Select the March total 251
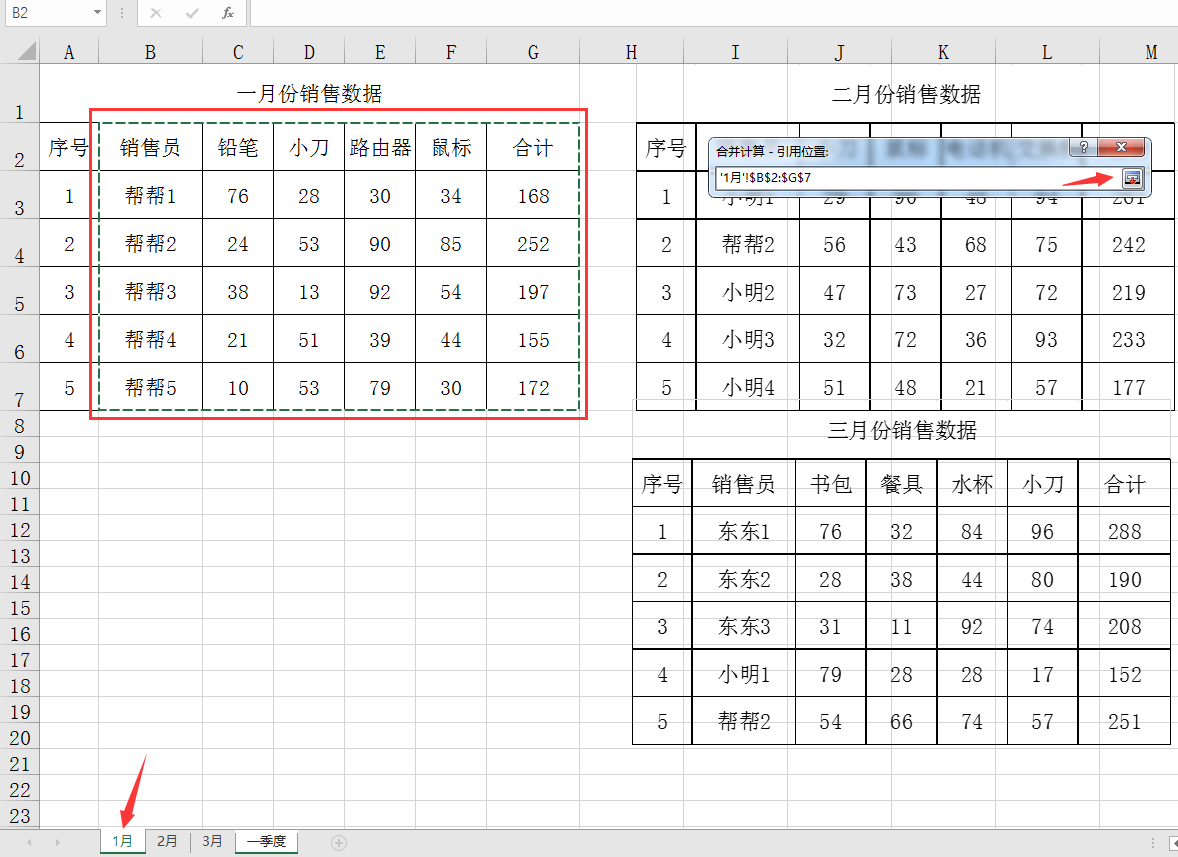Screen dimensions: 1178x857 tap(1125, 721)
